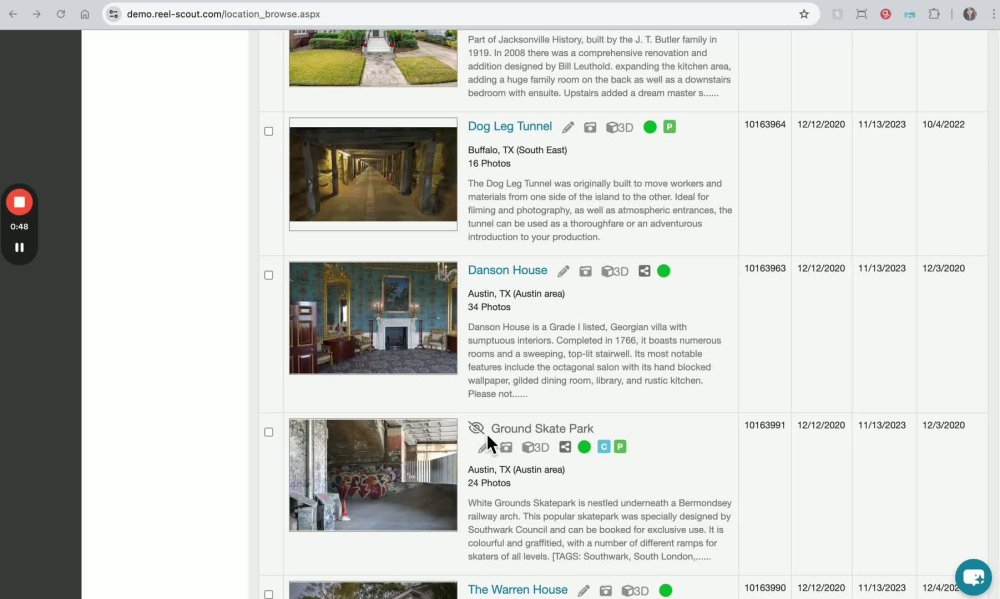Click share icon on Danson House row

pyautogui.click(x=644, y=271)
